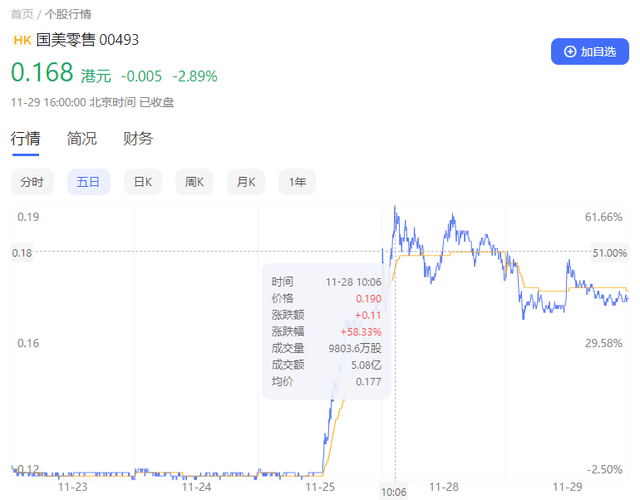
Task: Click the 加自选 add-to-watchlist button
Action: [x=590, y=51]
